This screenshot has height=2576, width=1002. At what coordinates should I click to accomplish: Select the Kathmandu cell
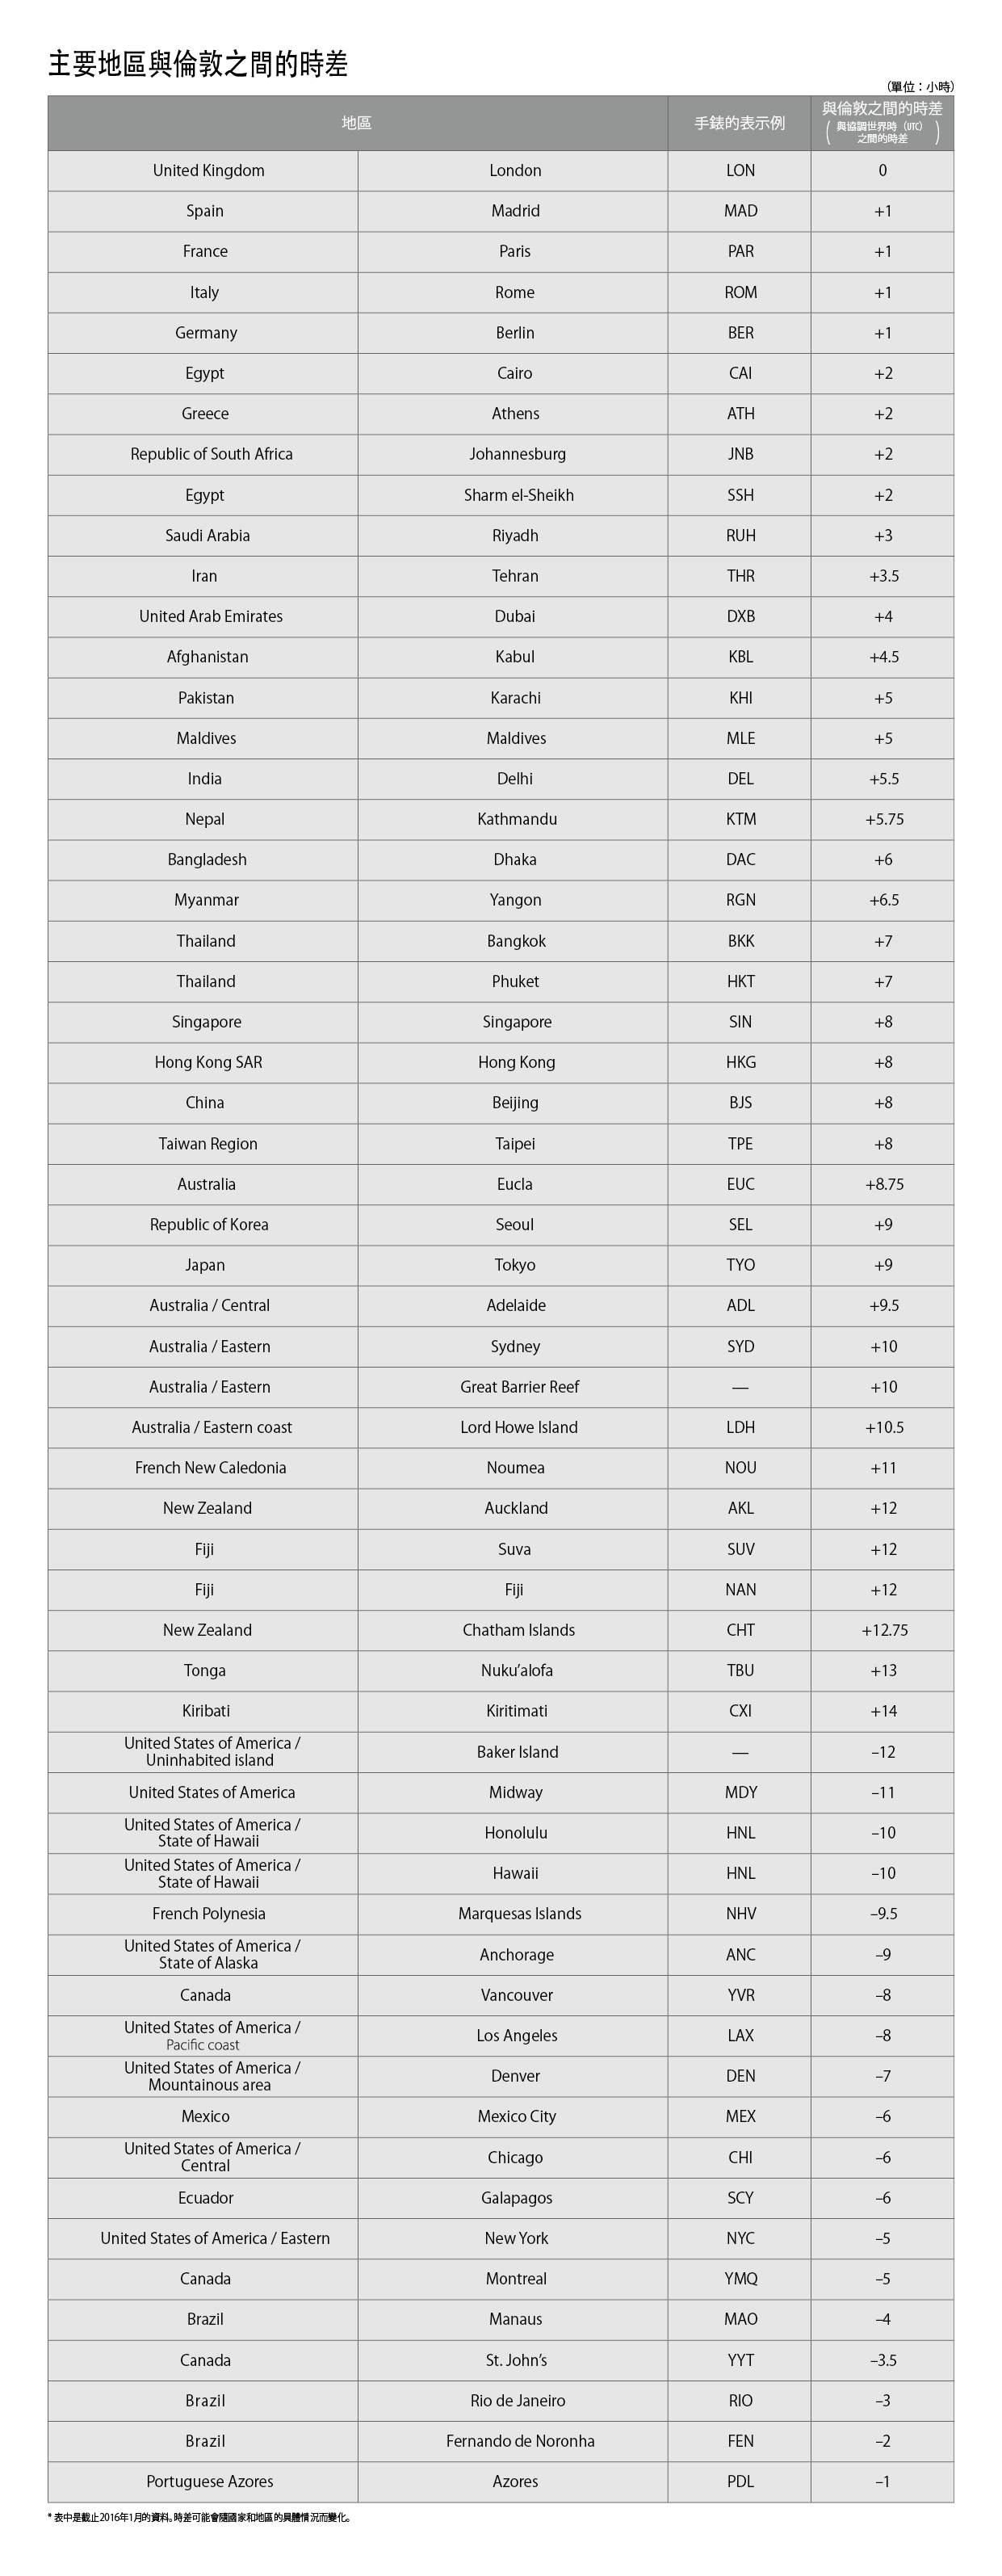click(x=517, y=819)
